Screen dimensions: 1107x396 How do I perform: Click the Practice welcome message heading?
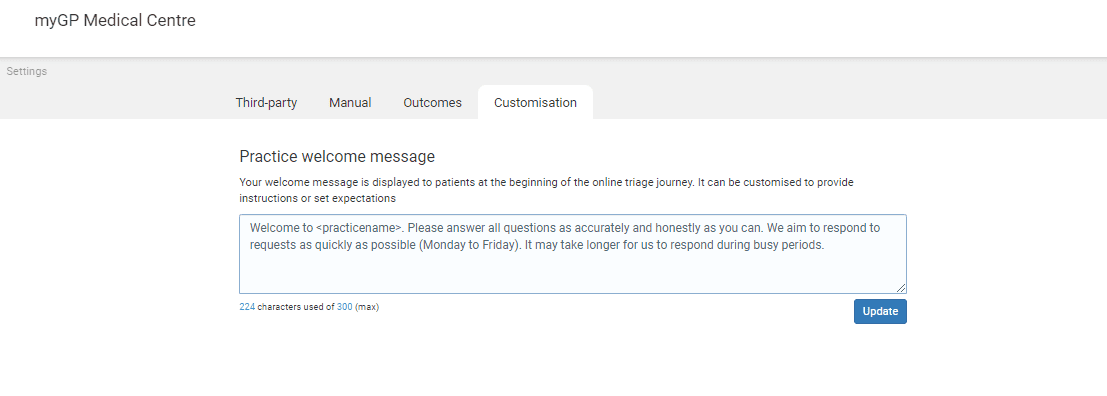point(337,156)
